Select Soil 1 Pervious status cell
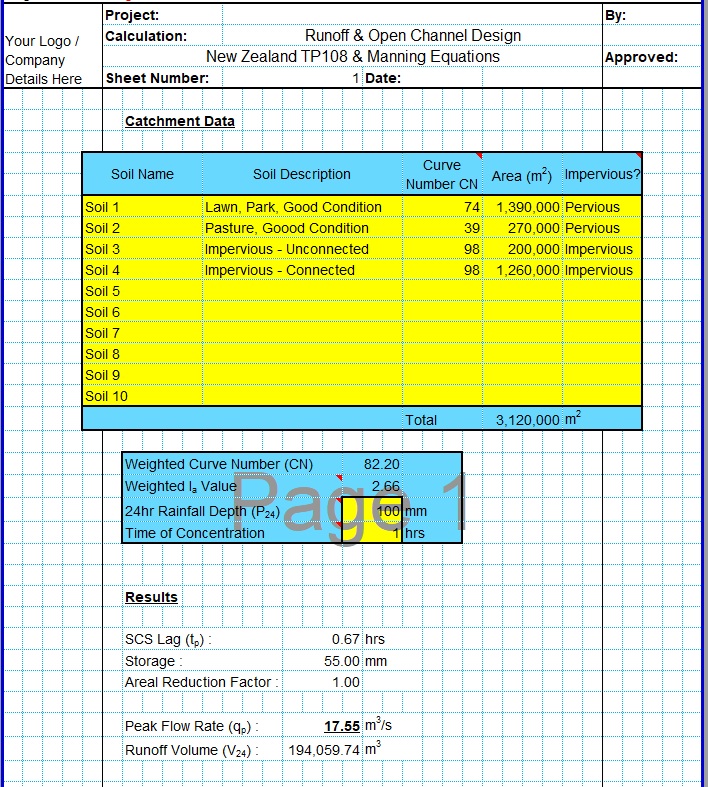 point(600,207)
